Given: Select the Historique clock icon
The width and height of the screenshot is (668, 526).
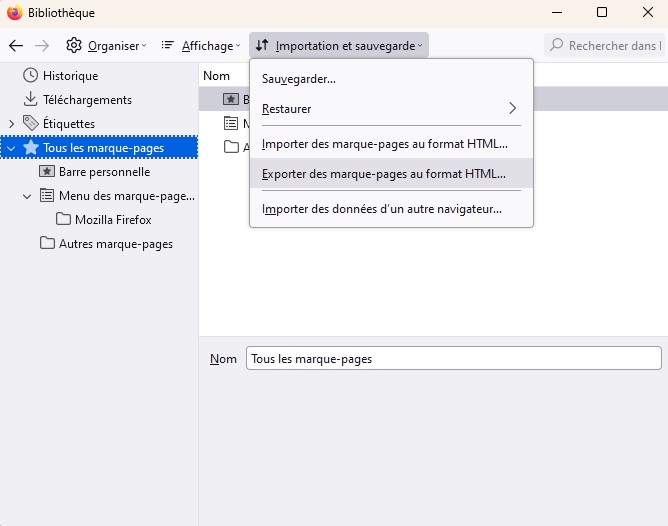Looking at the screenshot, I should [30, 76].
